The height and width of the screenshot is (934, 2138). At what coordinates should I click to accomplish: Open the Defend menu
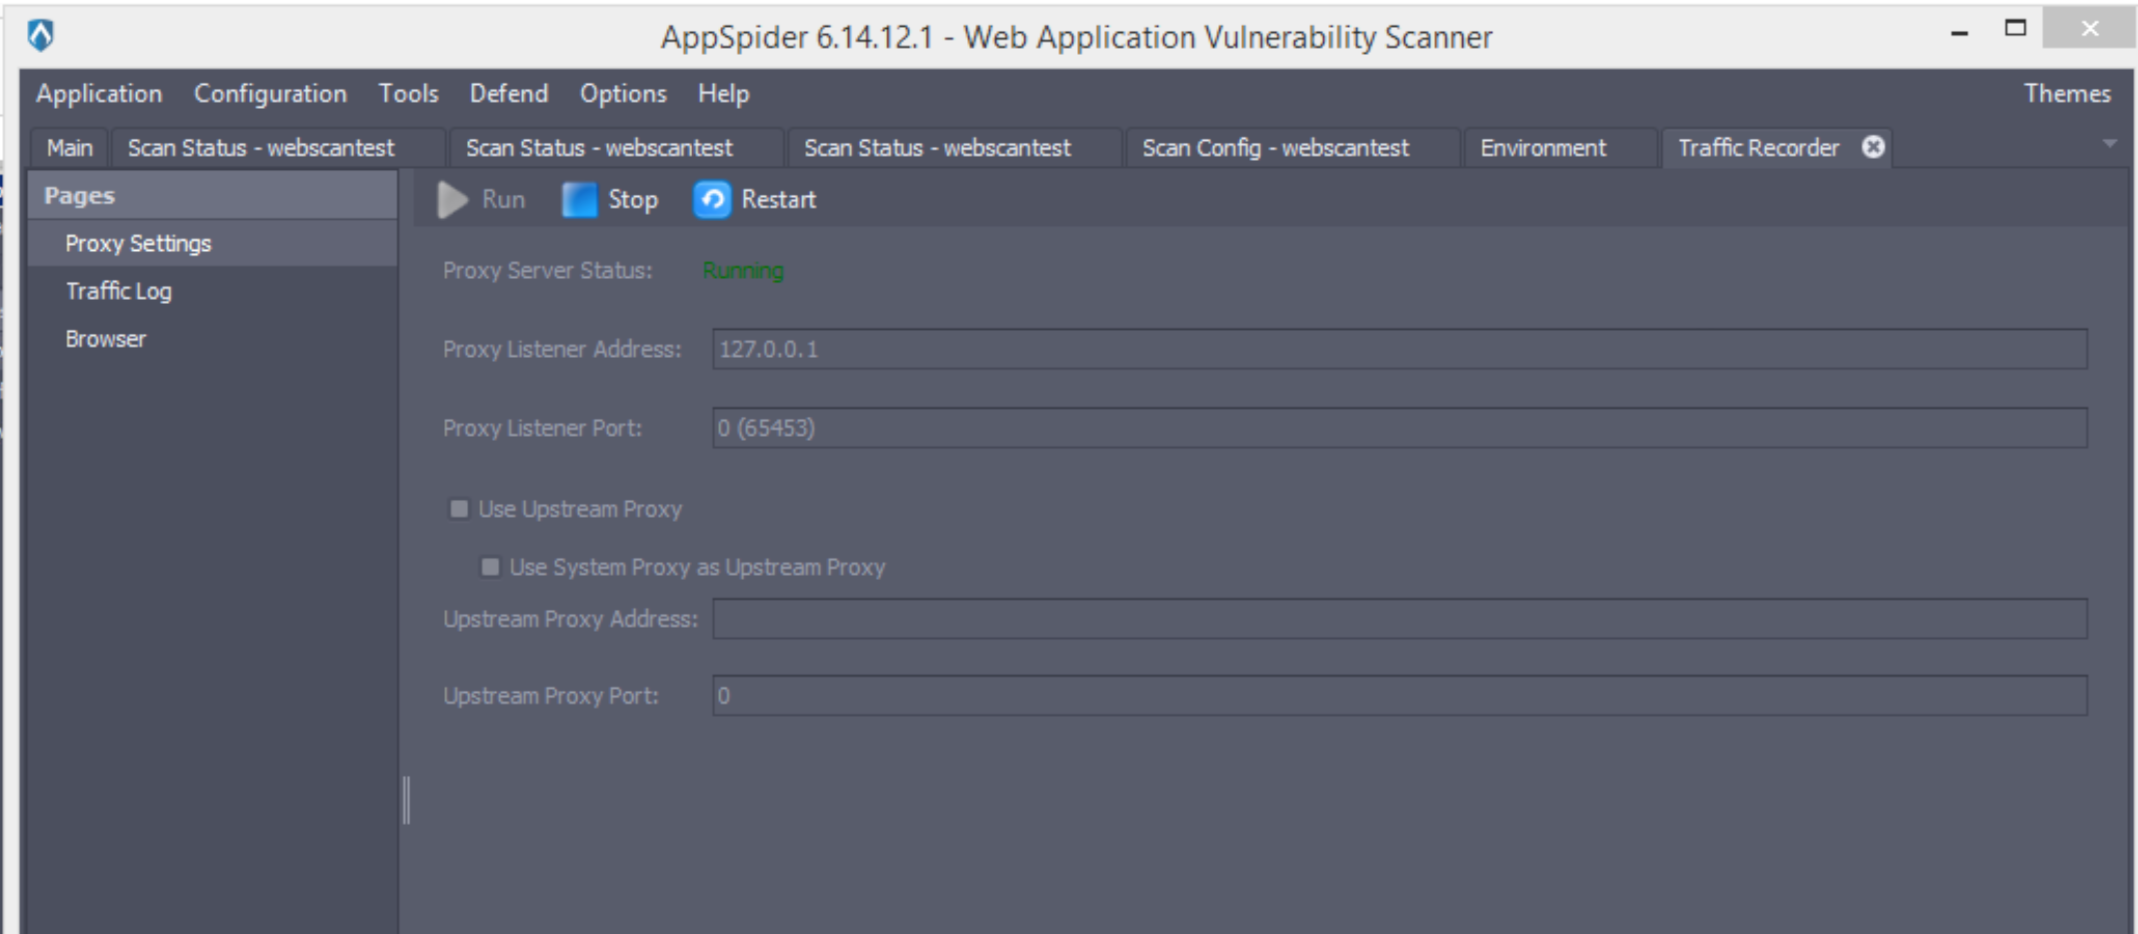click(x=509, y=94)
